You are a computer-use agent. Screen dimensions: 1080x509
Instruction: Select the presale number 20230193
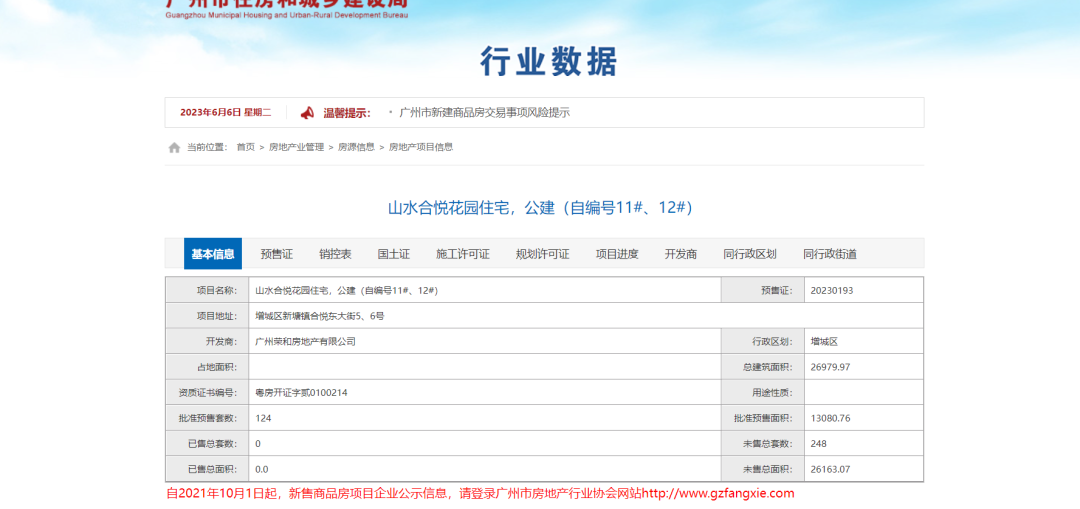[832, 291]
